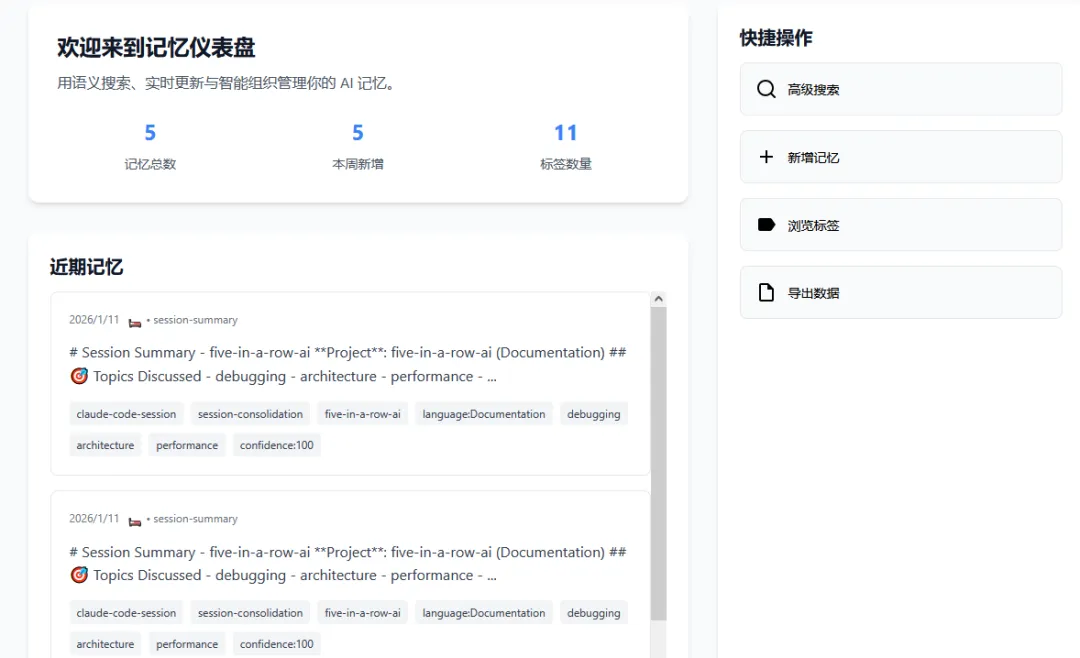Click second memory's Session Summary text
This screenshot has height=658, width=1080.
pos(348,564)
